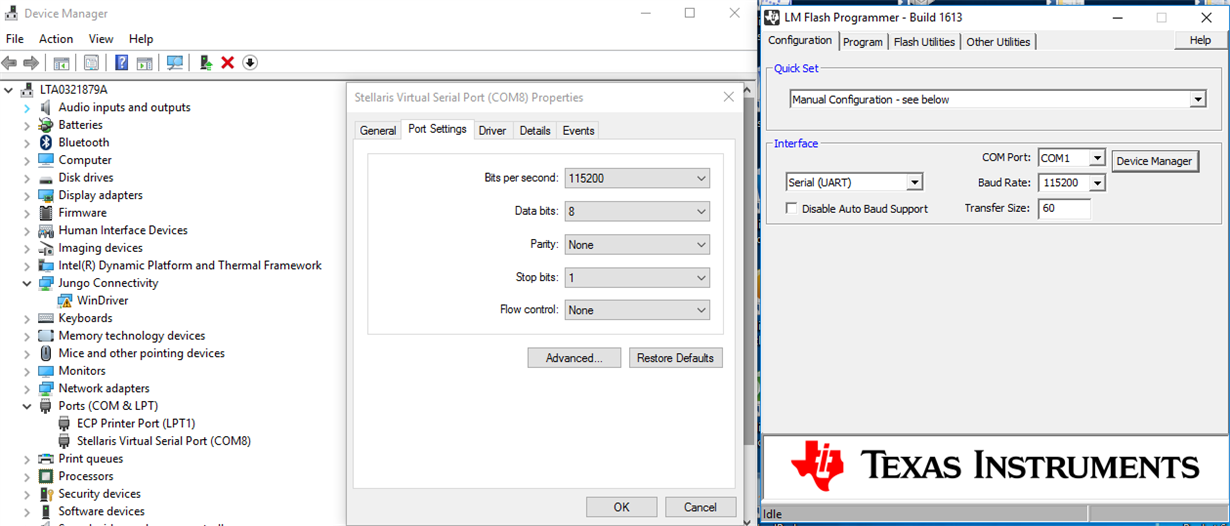Open the COM Port dropdown in LM Flash

[x=1097, y=158]
